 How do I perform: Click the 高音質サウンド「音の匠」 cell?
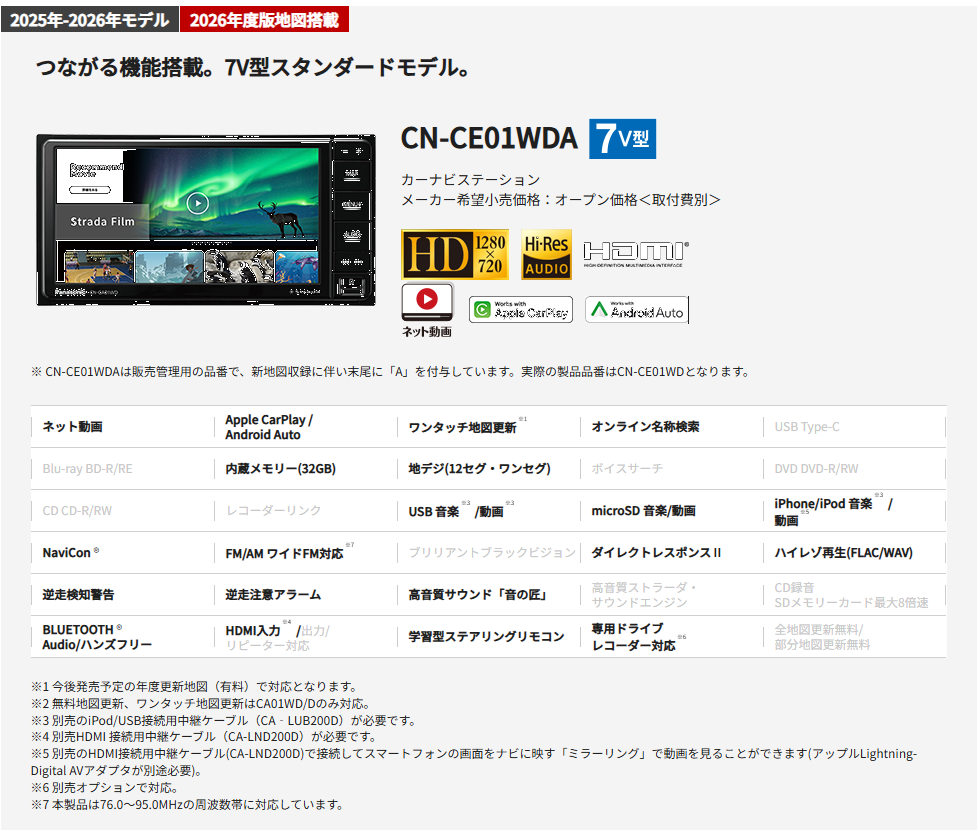[489, 594]
